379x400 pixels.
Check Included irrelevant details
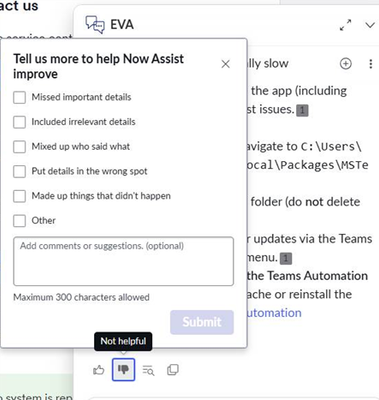tap(19, 122)
